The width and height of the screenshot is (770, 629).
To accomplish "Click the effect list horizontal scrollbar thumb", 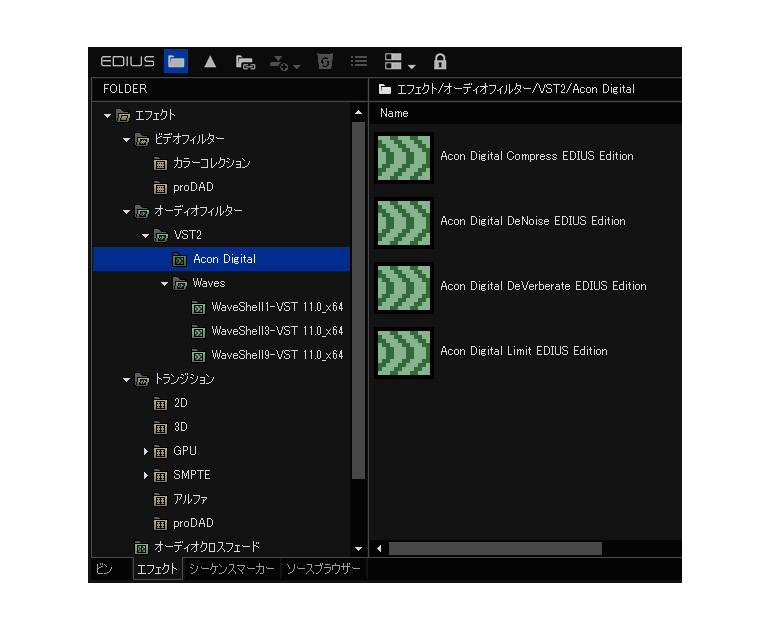I will 495,548.
